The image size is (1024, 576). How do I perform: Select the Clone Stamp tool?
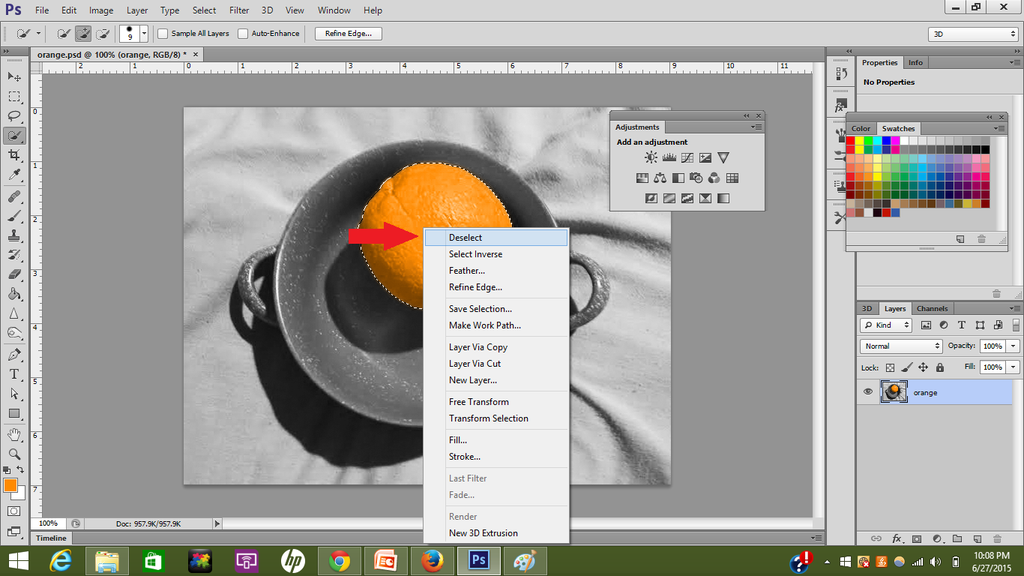click(x=15, y=235)
